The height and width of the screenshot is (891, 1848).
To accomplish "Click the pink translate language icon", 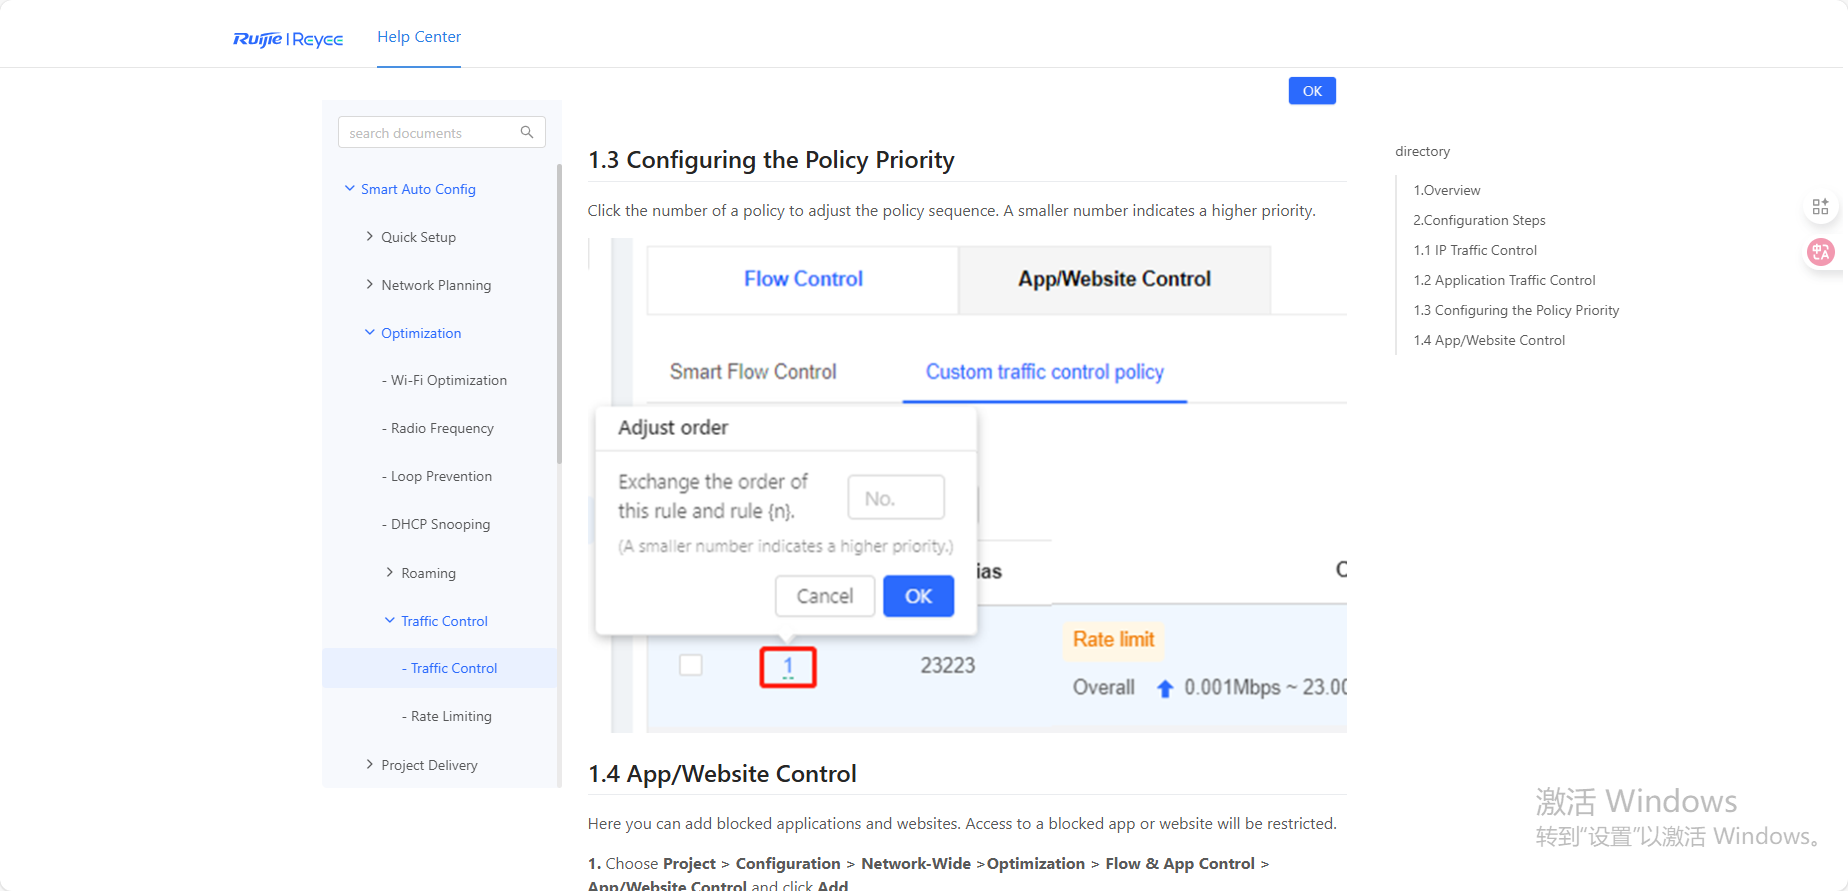I will click(x=1821, y=252).
